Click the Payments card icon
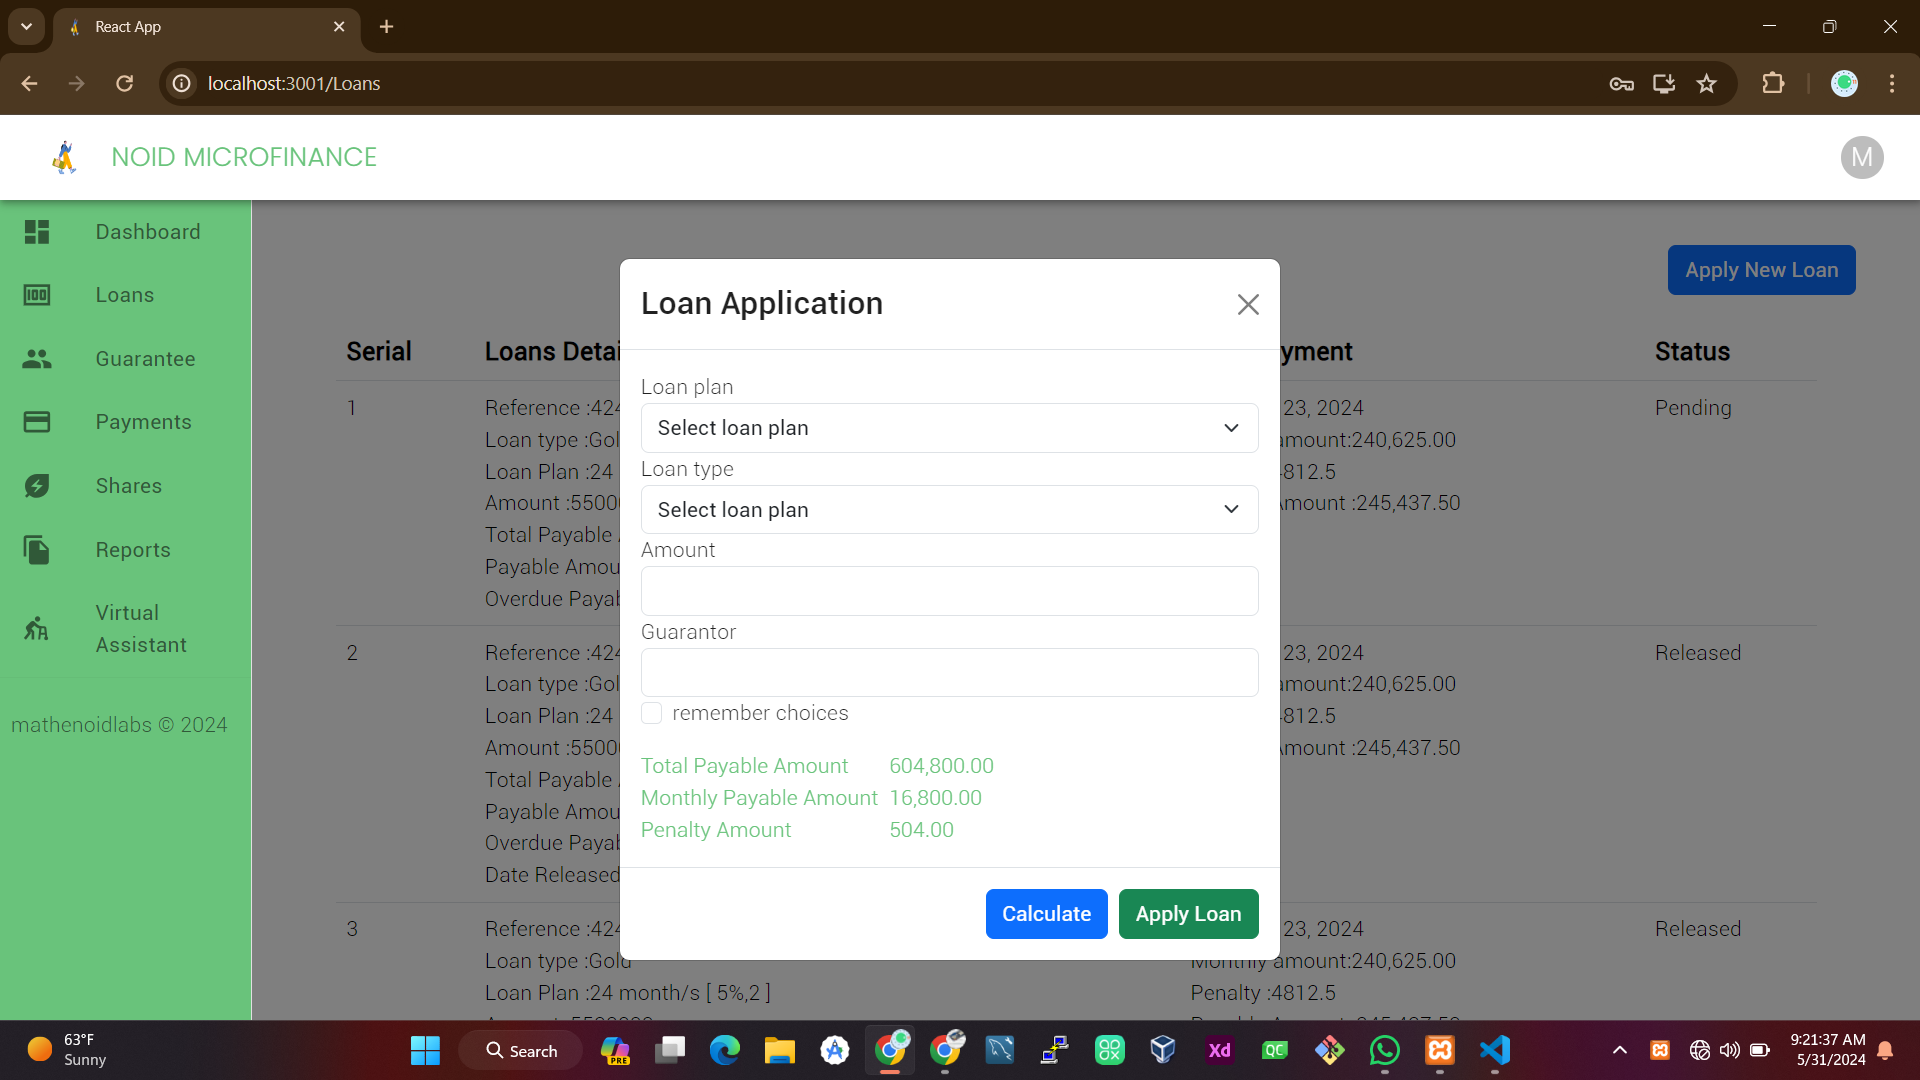Image resolution: width=1920 pixels, height=1080 pixels. [x=37, y=422]
